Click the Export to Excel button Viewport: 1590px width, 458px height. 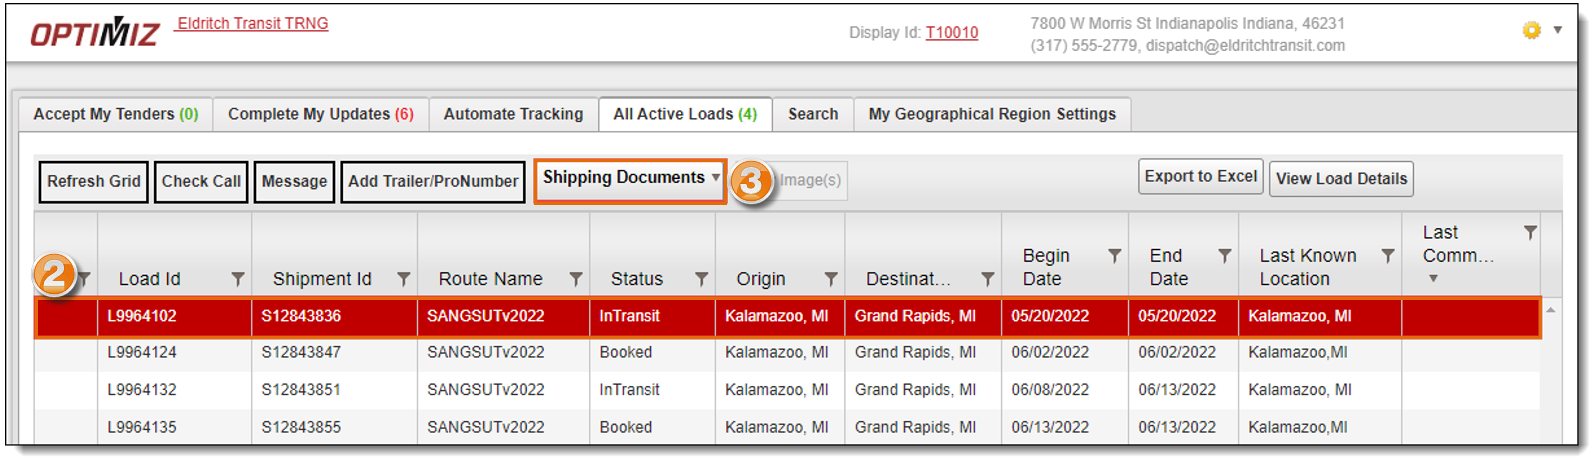point(1200,177)
